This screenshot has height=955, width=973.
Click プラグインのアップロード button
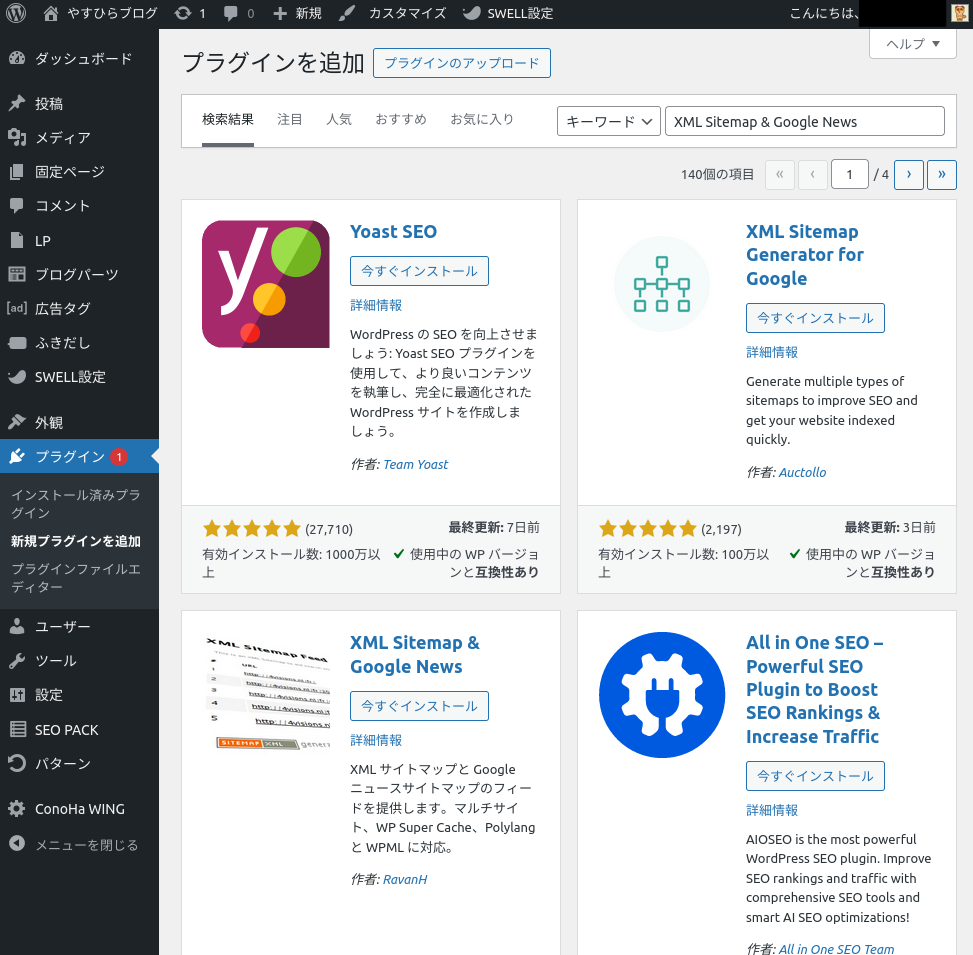[x=461, y=63]
